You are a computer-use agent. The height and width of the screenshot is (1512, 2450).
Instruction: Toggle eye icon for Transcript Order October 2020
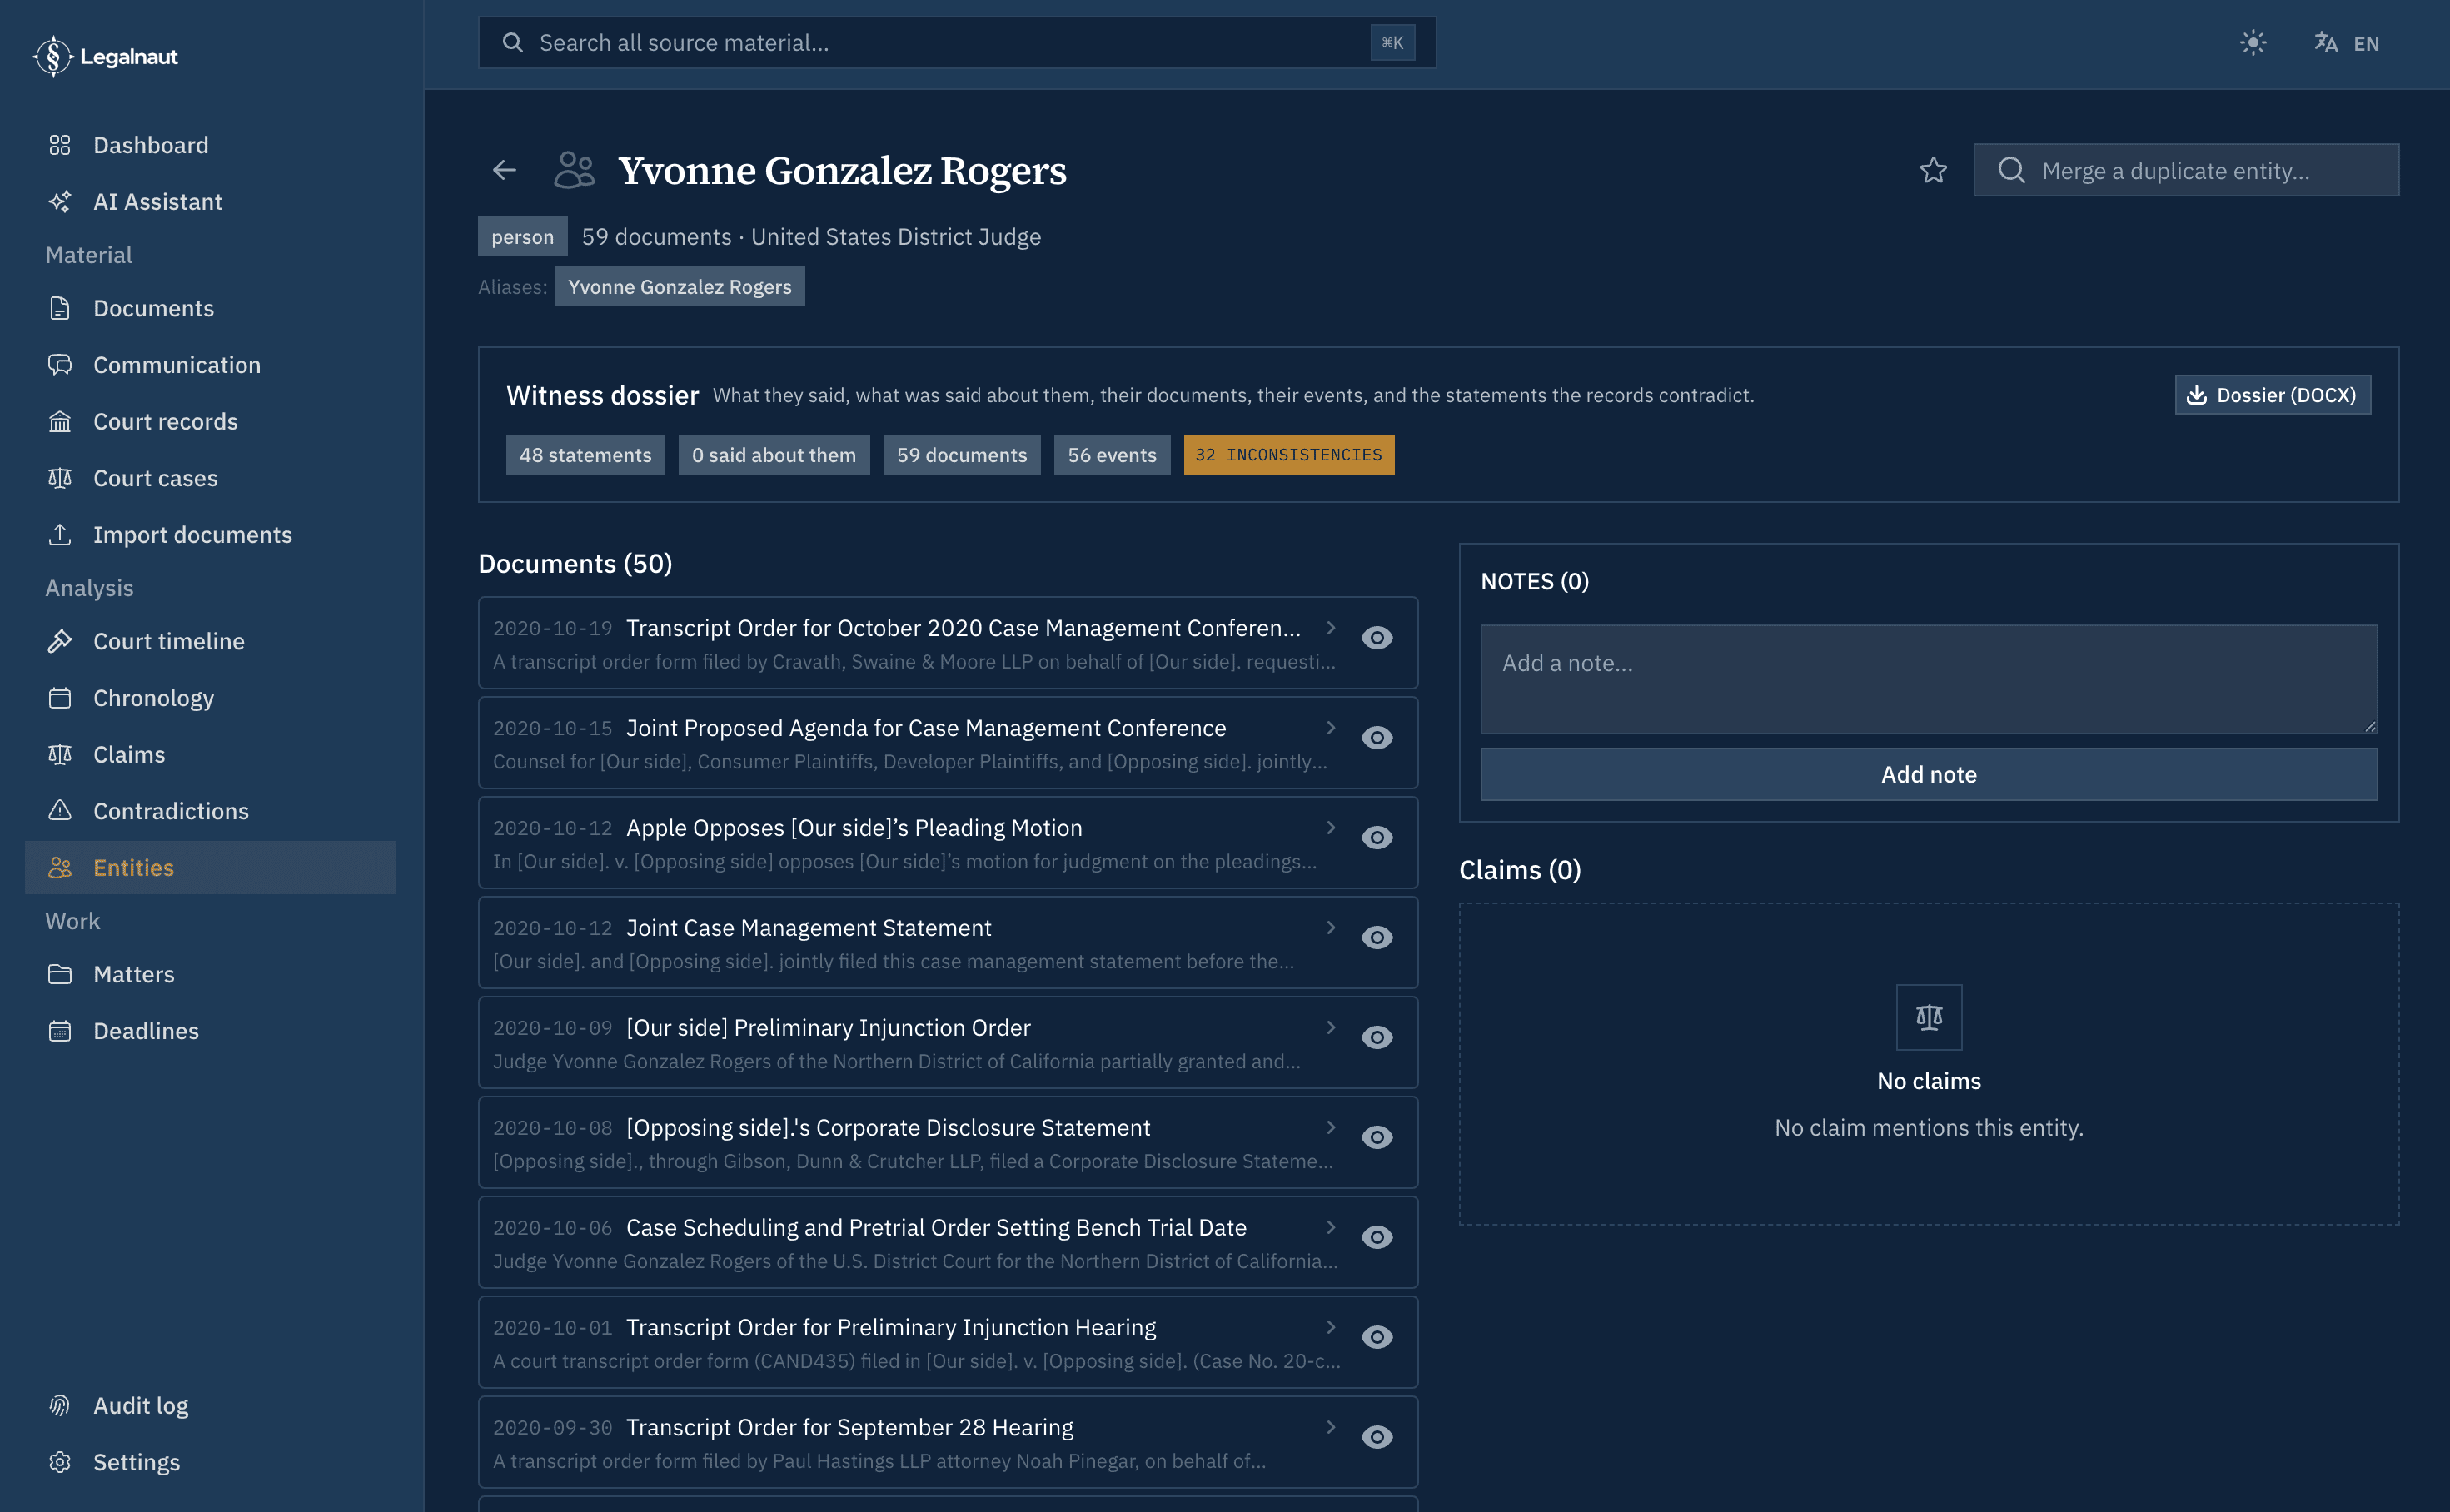(1377, 638)
